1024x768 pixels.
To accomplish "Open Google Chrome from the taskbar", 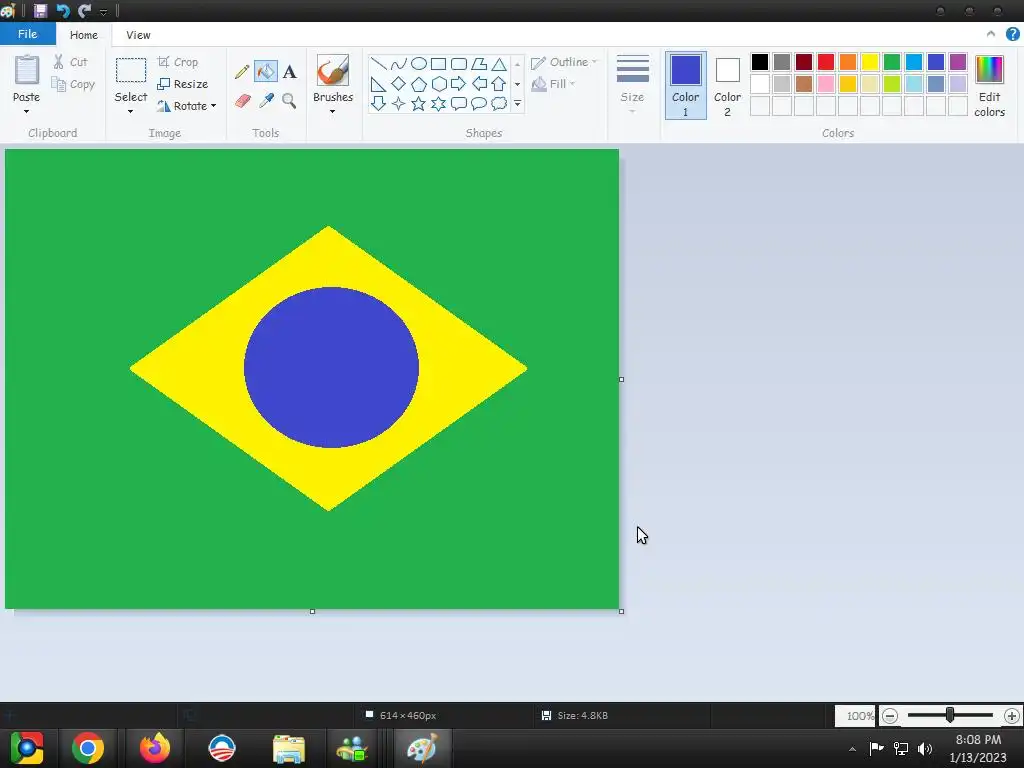I will pyautogui.click(x=88, y=748).
